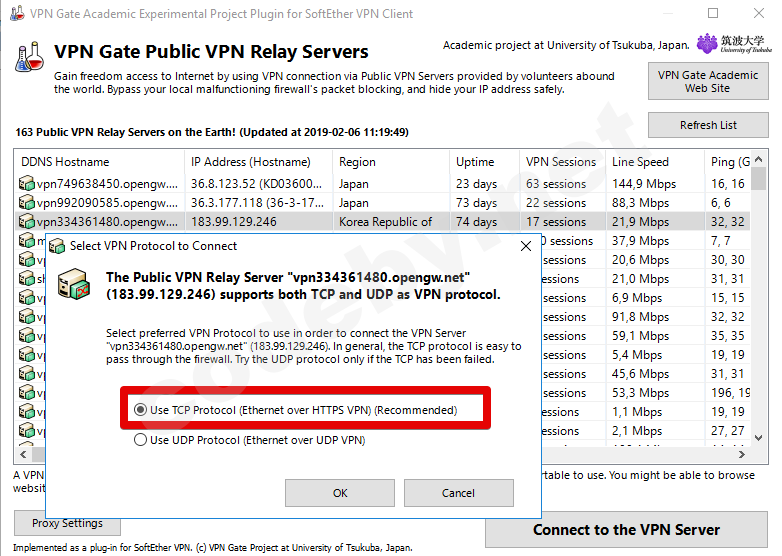The width and height of the screenshot is (782, 556).
Task: Click the University of Tsukuba logo
Action: (734, 44)
